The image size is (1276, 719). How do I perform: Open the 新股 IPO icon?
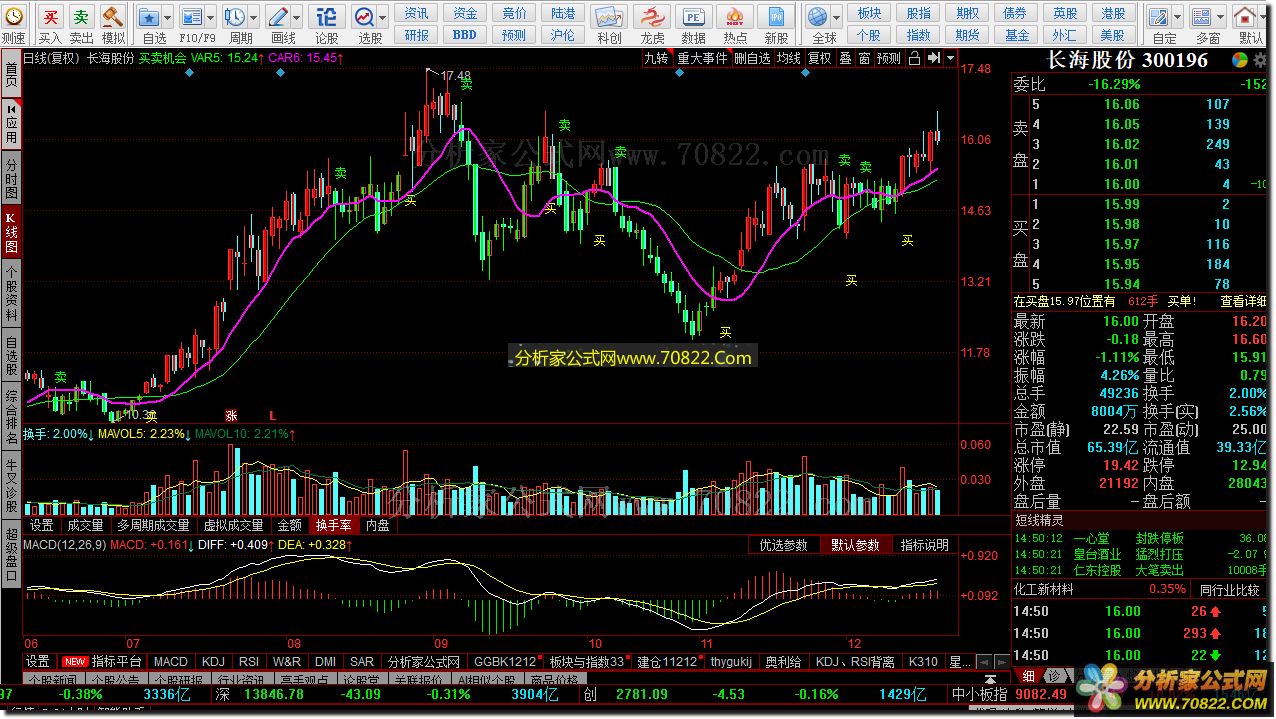coord(776,17)
